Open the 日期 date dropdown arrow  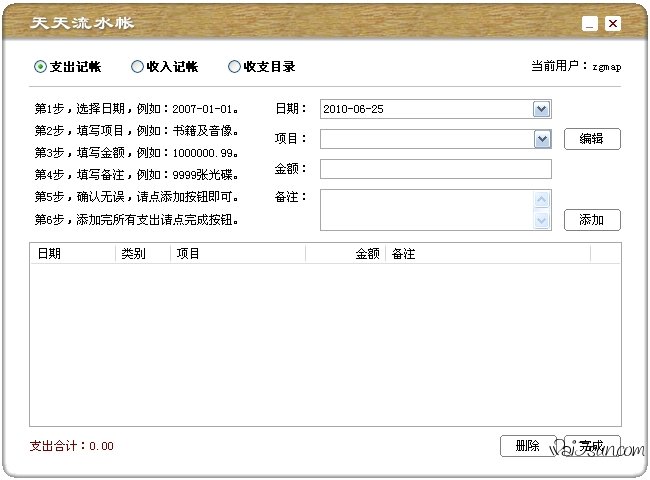(542, 109)
